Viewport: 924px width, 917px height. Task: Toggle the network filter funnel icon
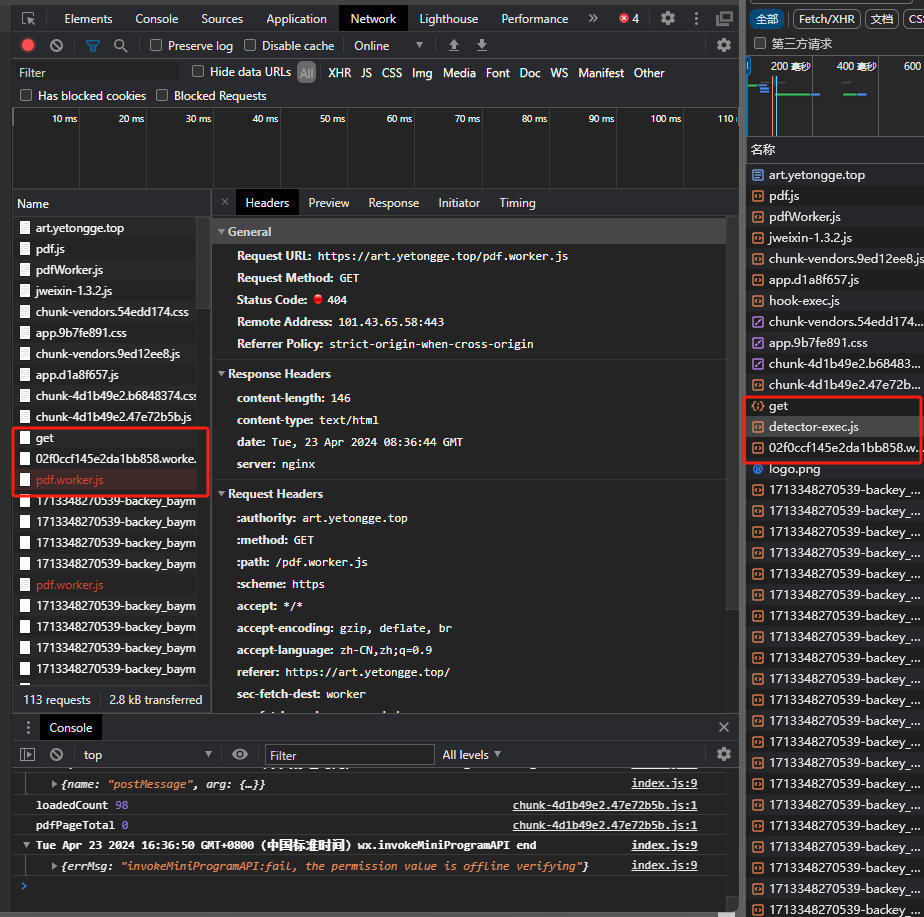93,45
